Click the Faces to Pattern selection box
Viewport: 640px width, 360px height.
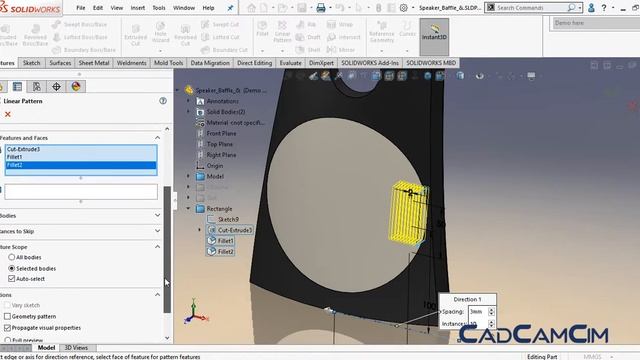pos(81,191)
